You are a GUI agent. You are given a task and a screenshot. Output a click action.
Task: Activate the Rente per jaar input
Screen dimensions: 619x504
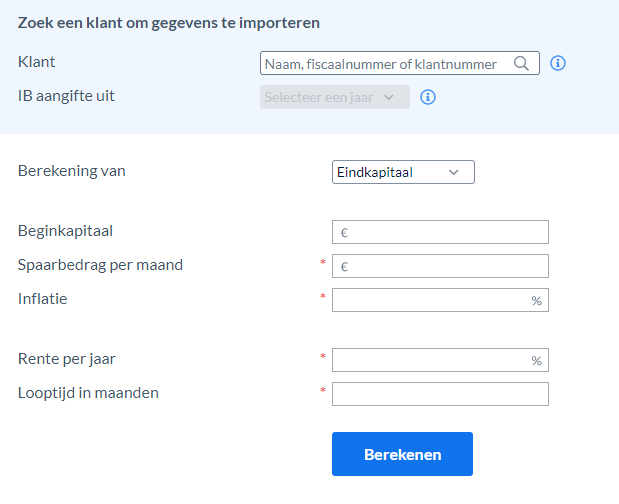pyautogui.click(x=440, y=360)
